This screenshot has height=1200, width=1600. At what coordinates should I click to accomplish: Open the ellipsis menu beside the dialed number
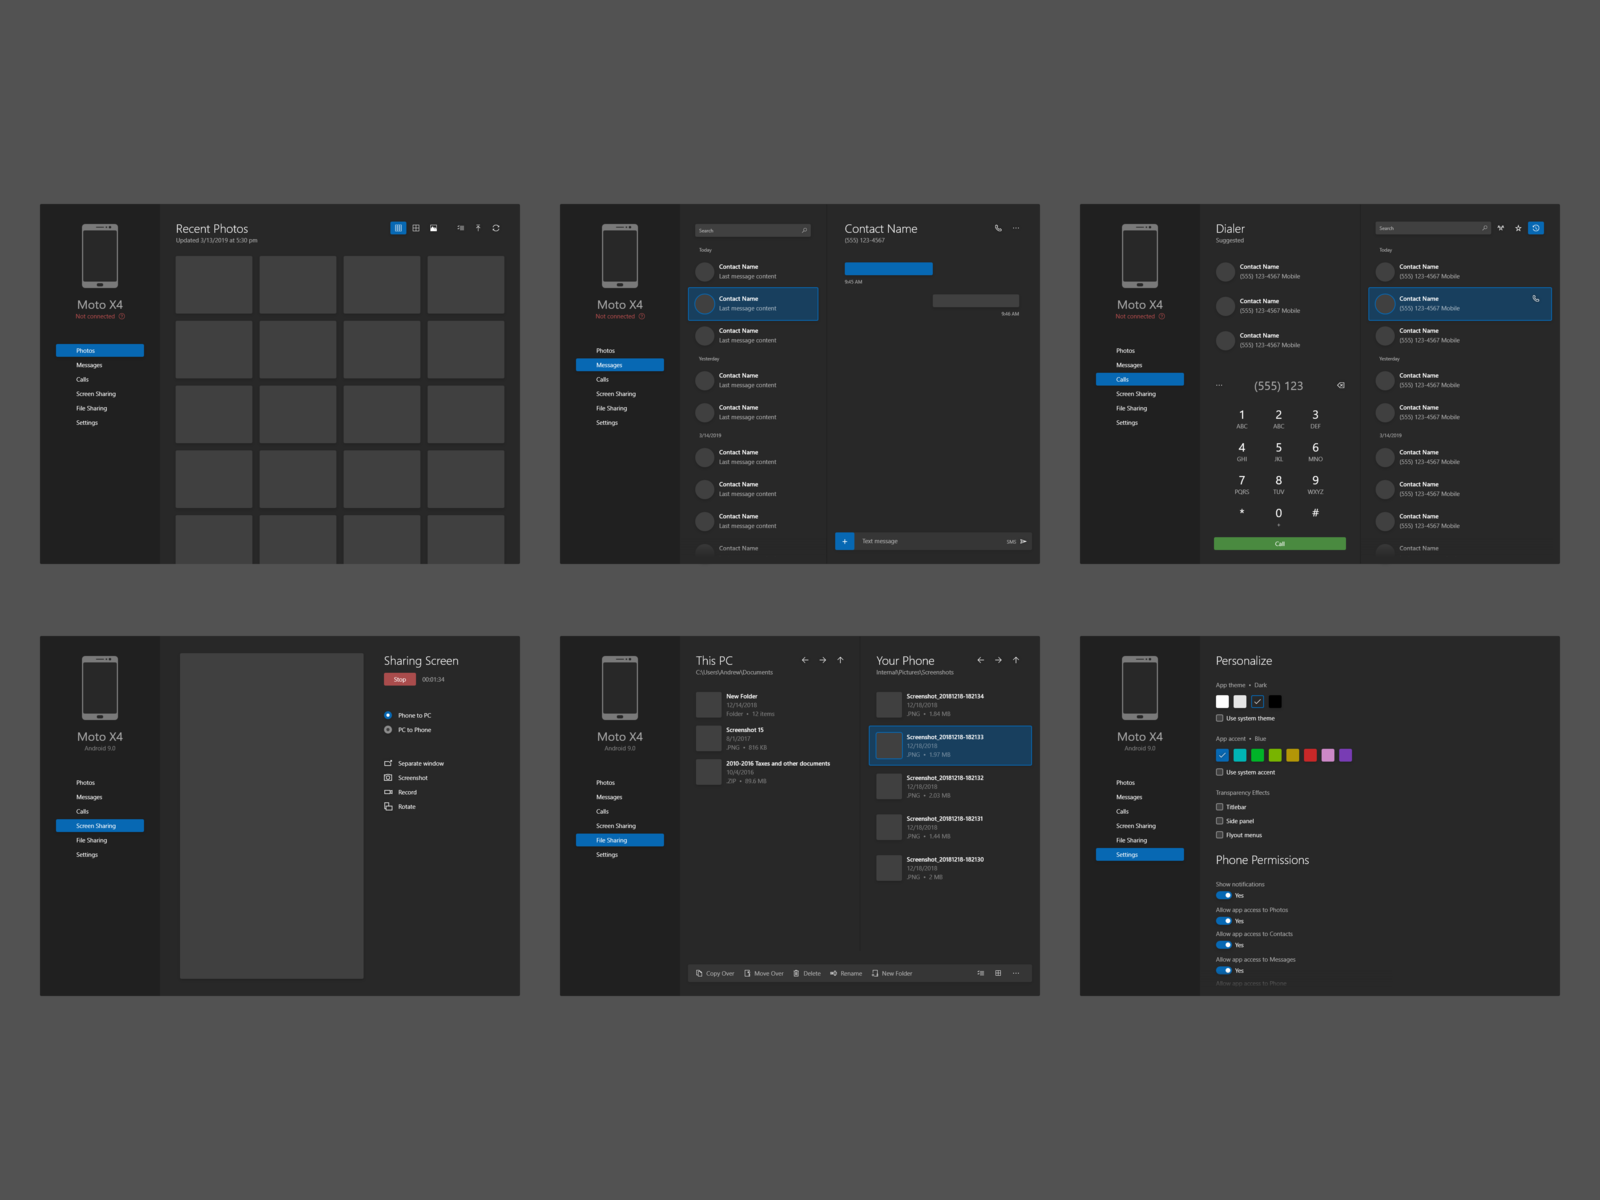pyautogui.click(x=1219, y=384)
